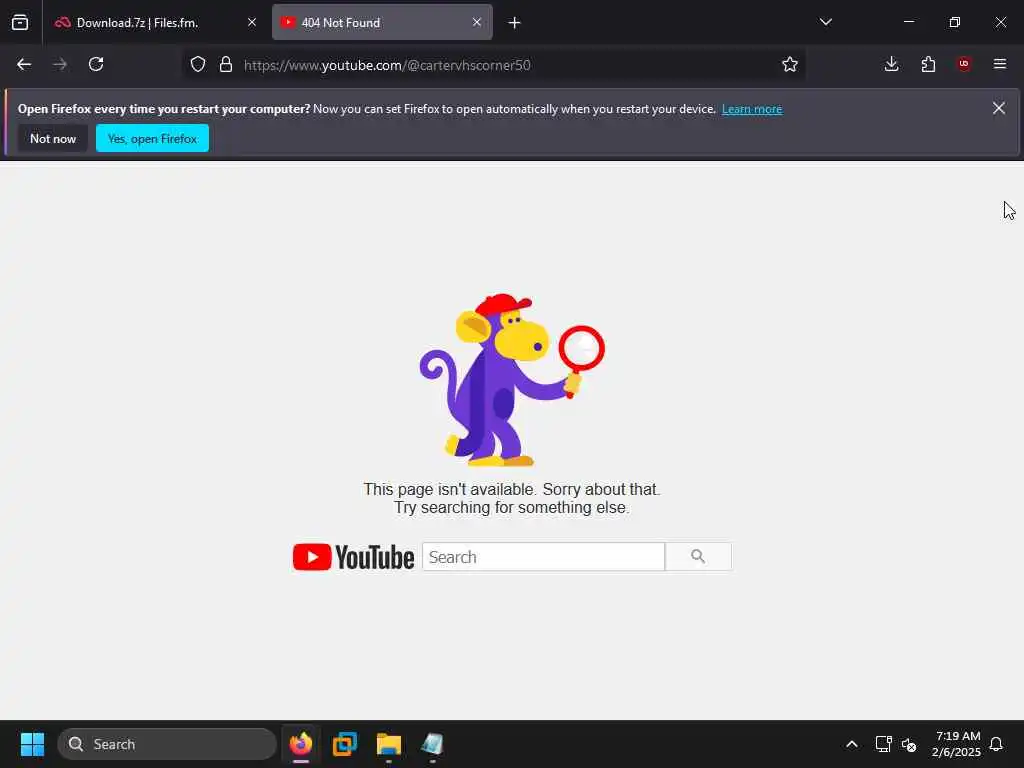Screen dimensions: 1024x768
Task: Click the YouTube logo
Action: point(353,557)
